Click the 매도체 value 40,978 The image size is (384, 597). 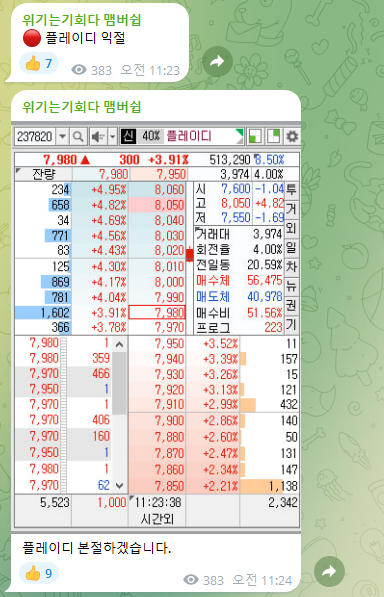point(265,297)
